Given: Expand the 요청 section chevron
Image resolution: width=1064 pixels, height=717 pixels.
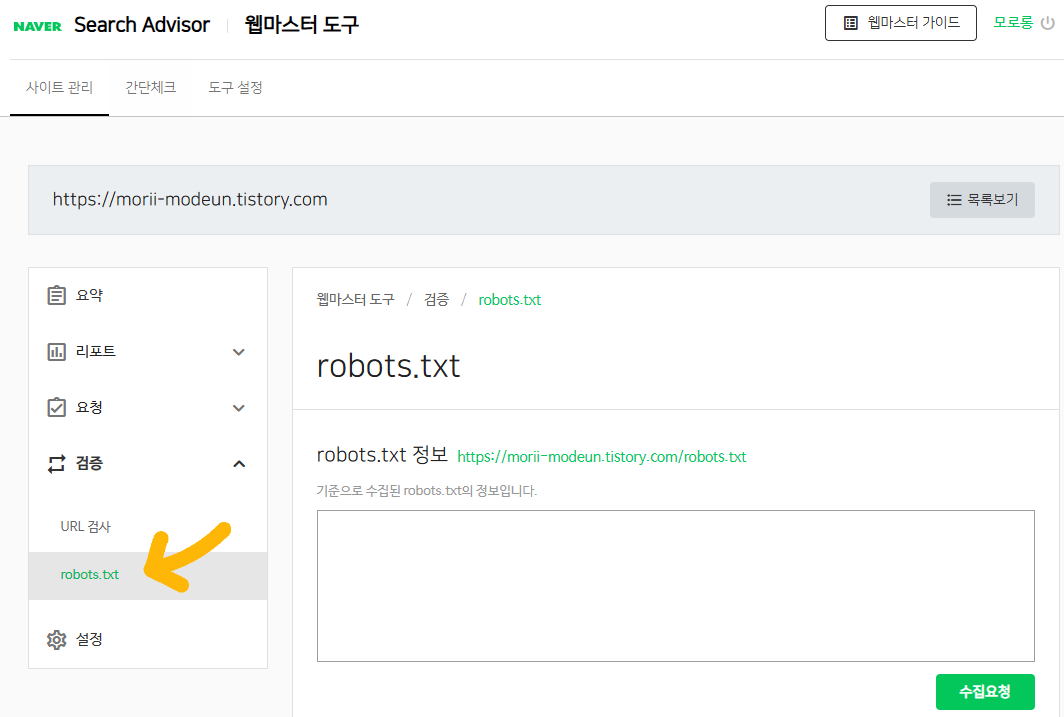Looking at the screenshot, I should (x=239, y=408).
